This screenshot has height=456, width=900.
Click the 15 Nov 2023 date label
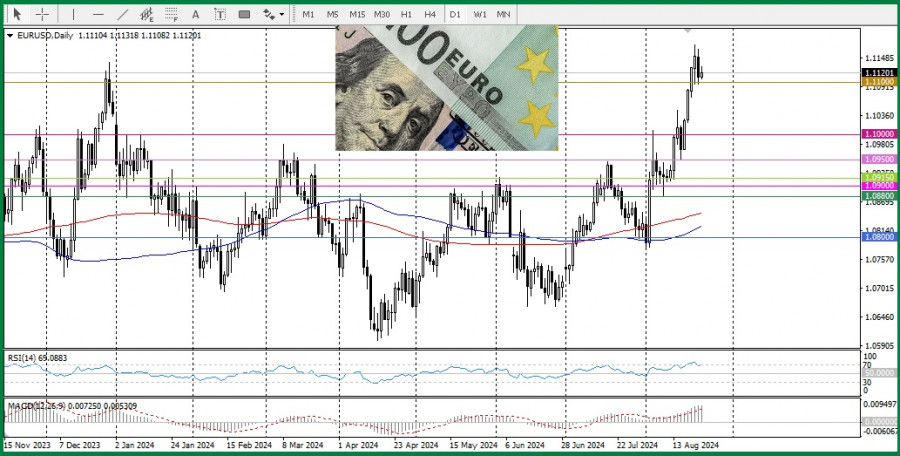click(x=27, y=445)
